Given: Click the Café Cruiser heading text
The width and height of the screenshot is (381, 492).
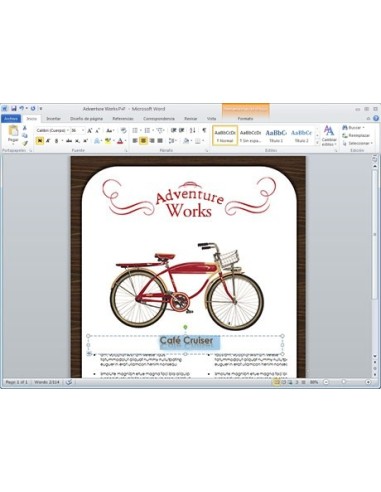Looking at the screenshot, I should (x=186, y=341).
